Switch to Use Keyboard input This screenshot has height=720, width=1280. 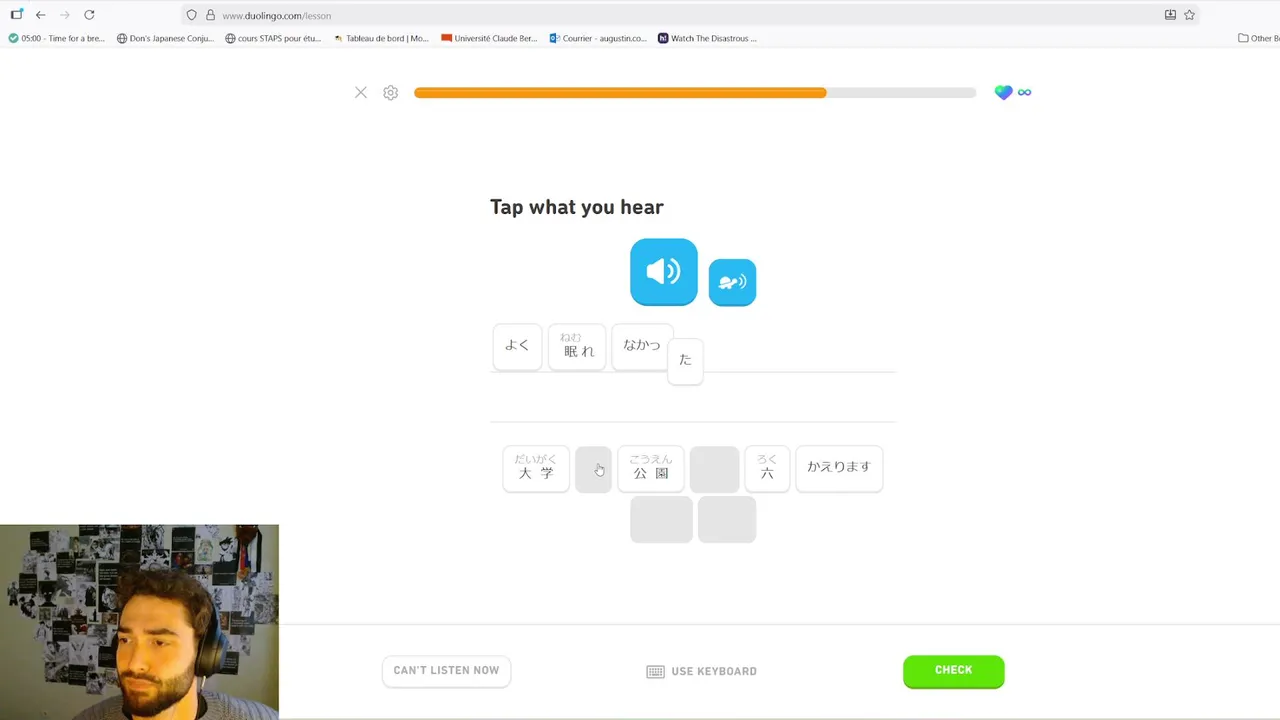pos(702,671)
